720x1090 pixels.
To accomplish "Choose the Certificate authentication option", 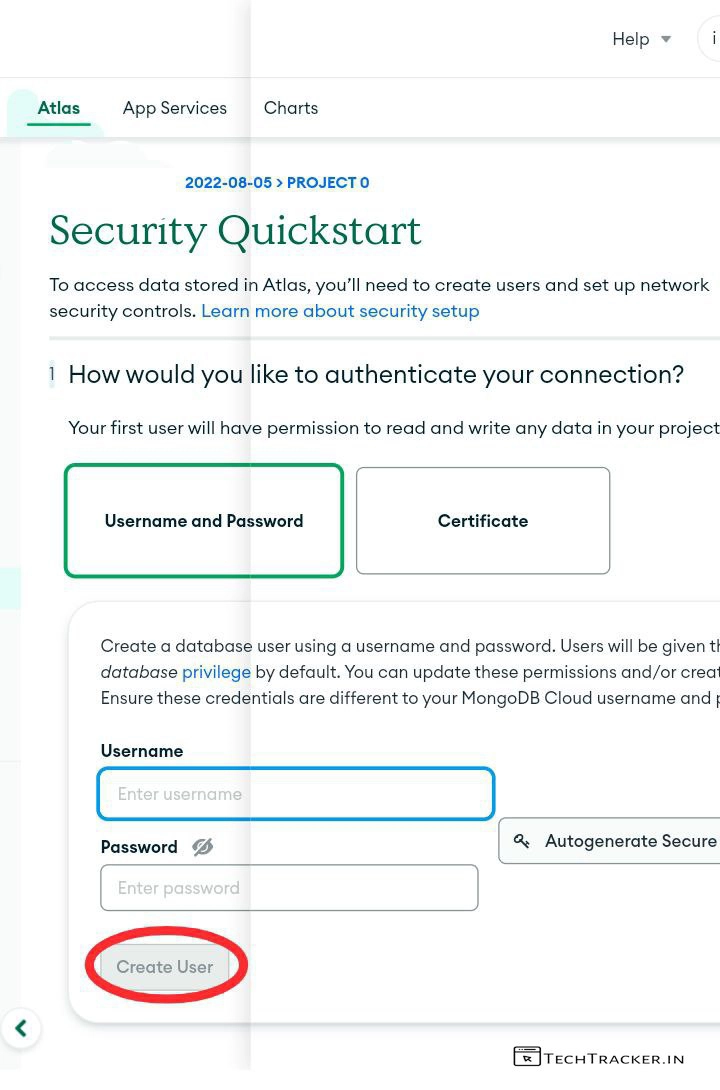I will coord(483,521).
